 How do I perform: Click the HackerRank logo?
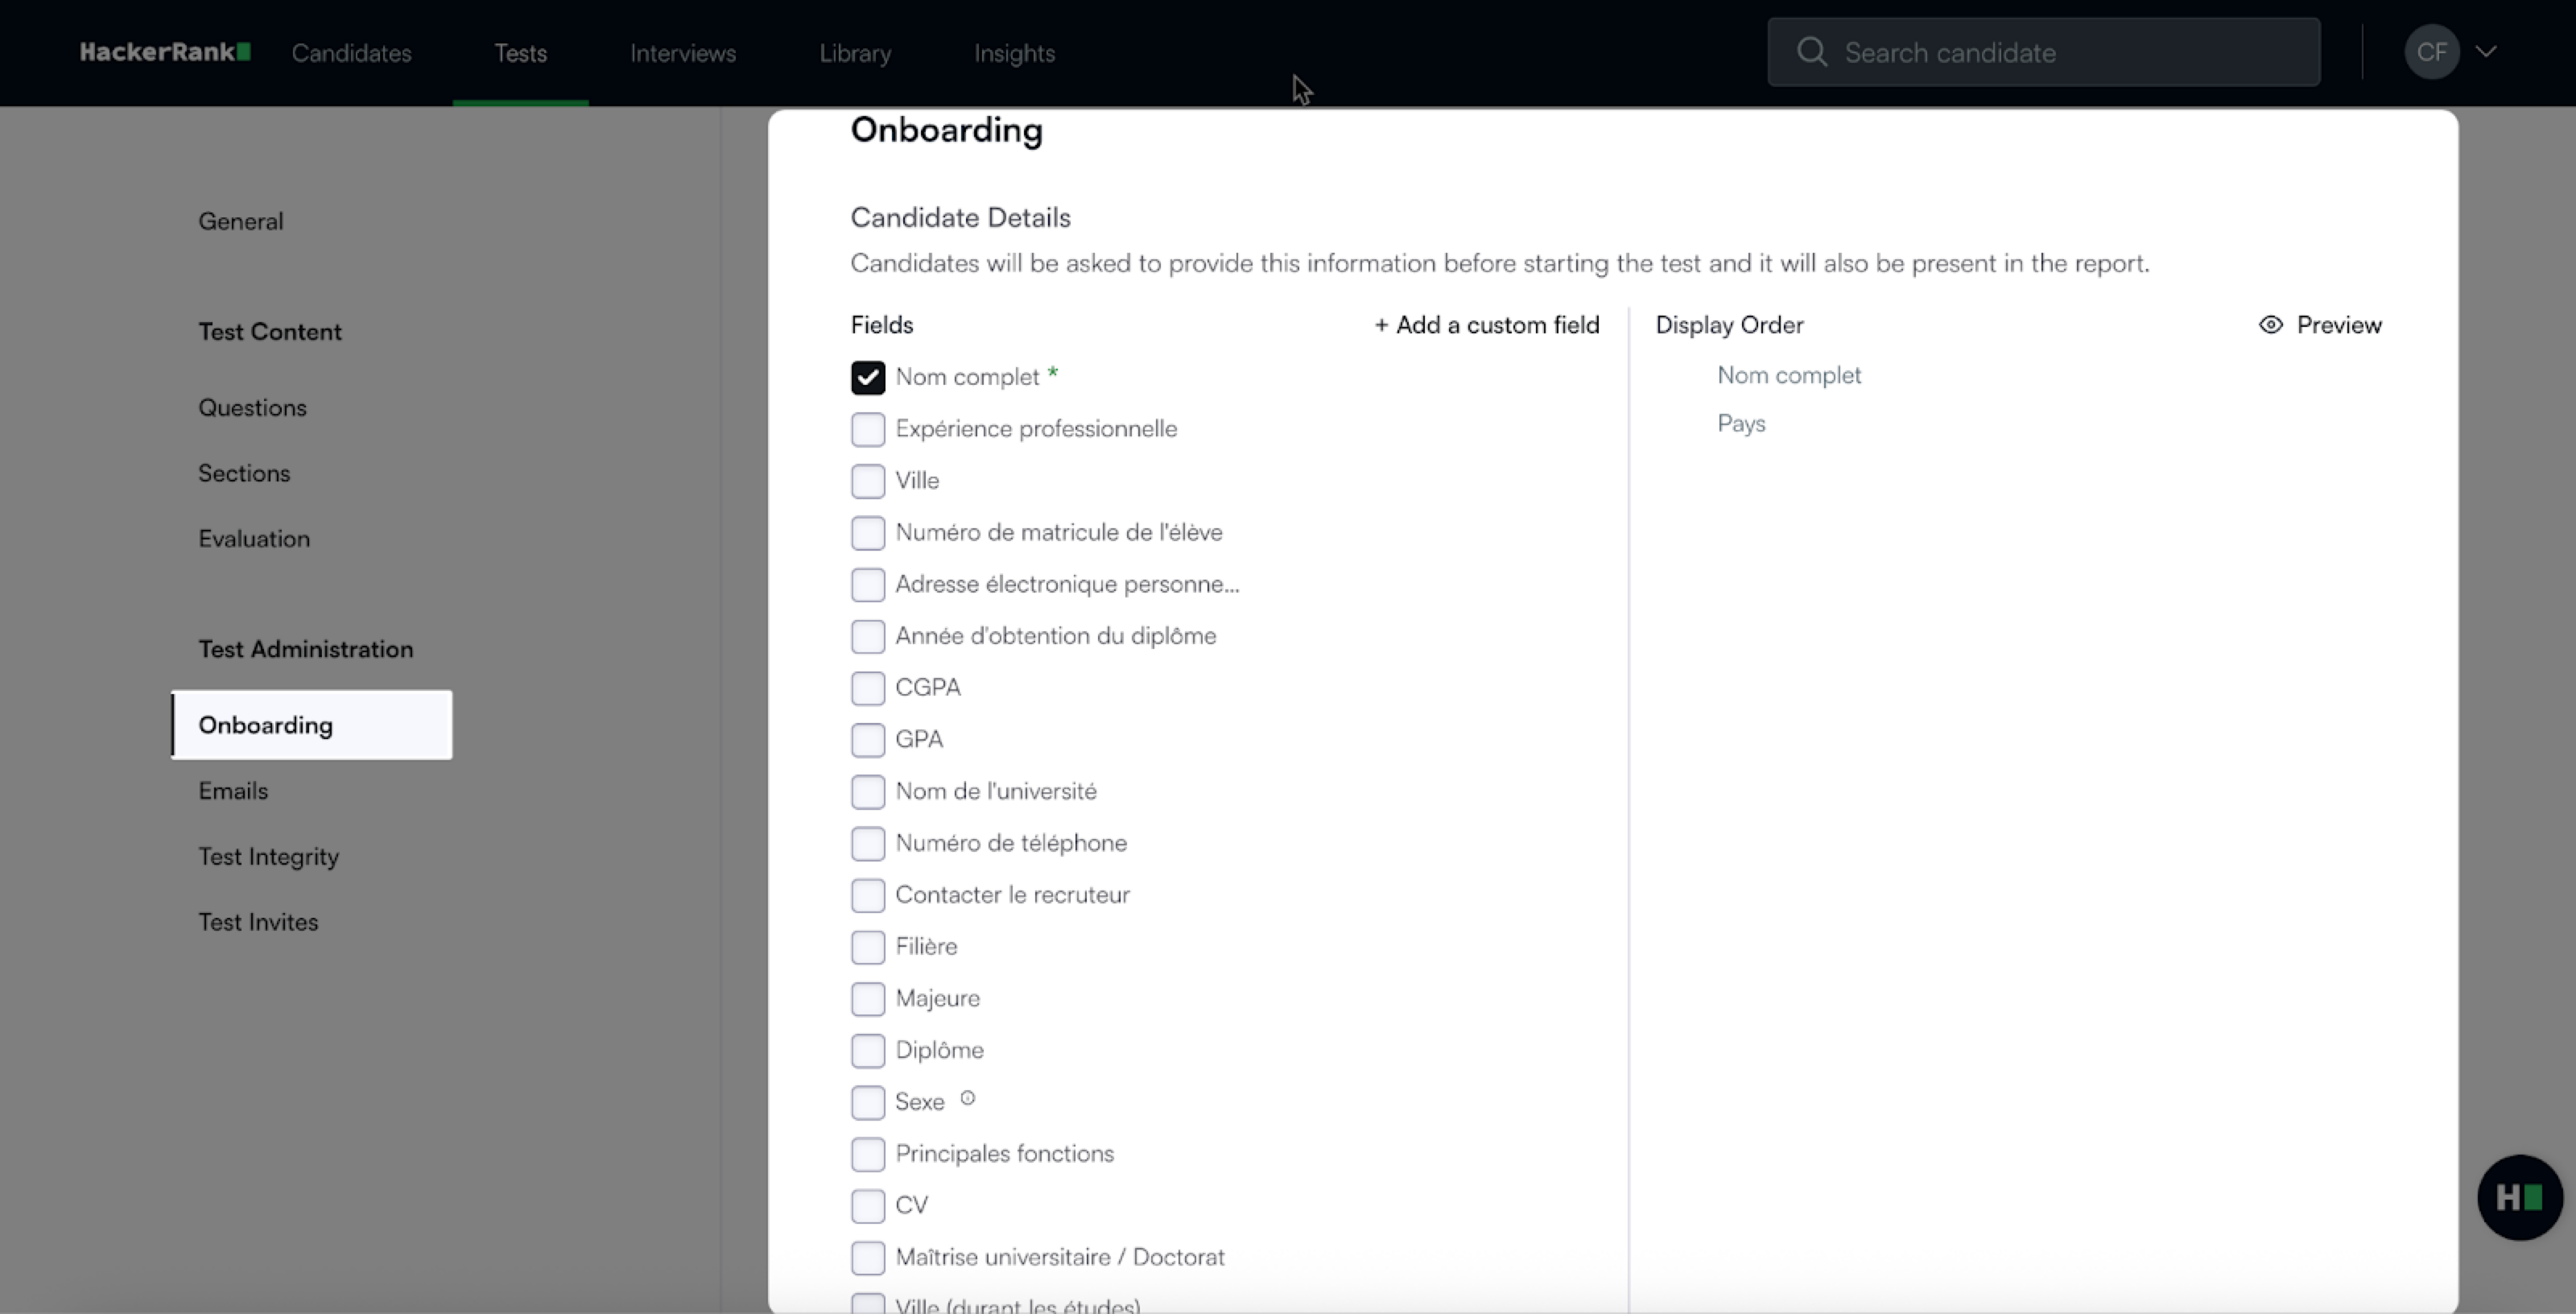click(165, 52)
